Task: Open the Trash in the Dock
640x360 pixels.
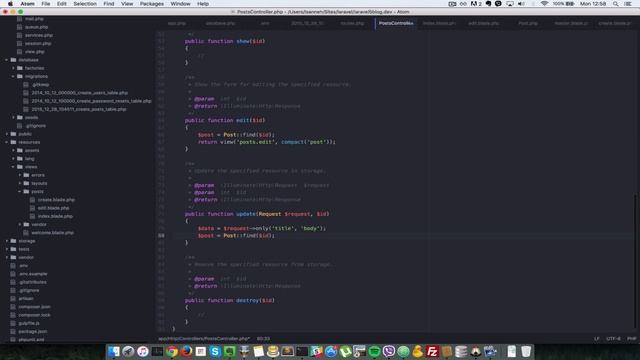Action: tap(526, 351)
